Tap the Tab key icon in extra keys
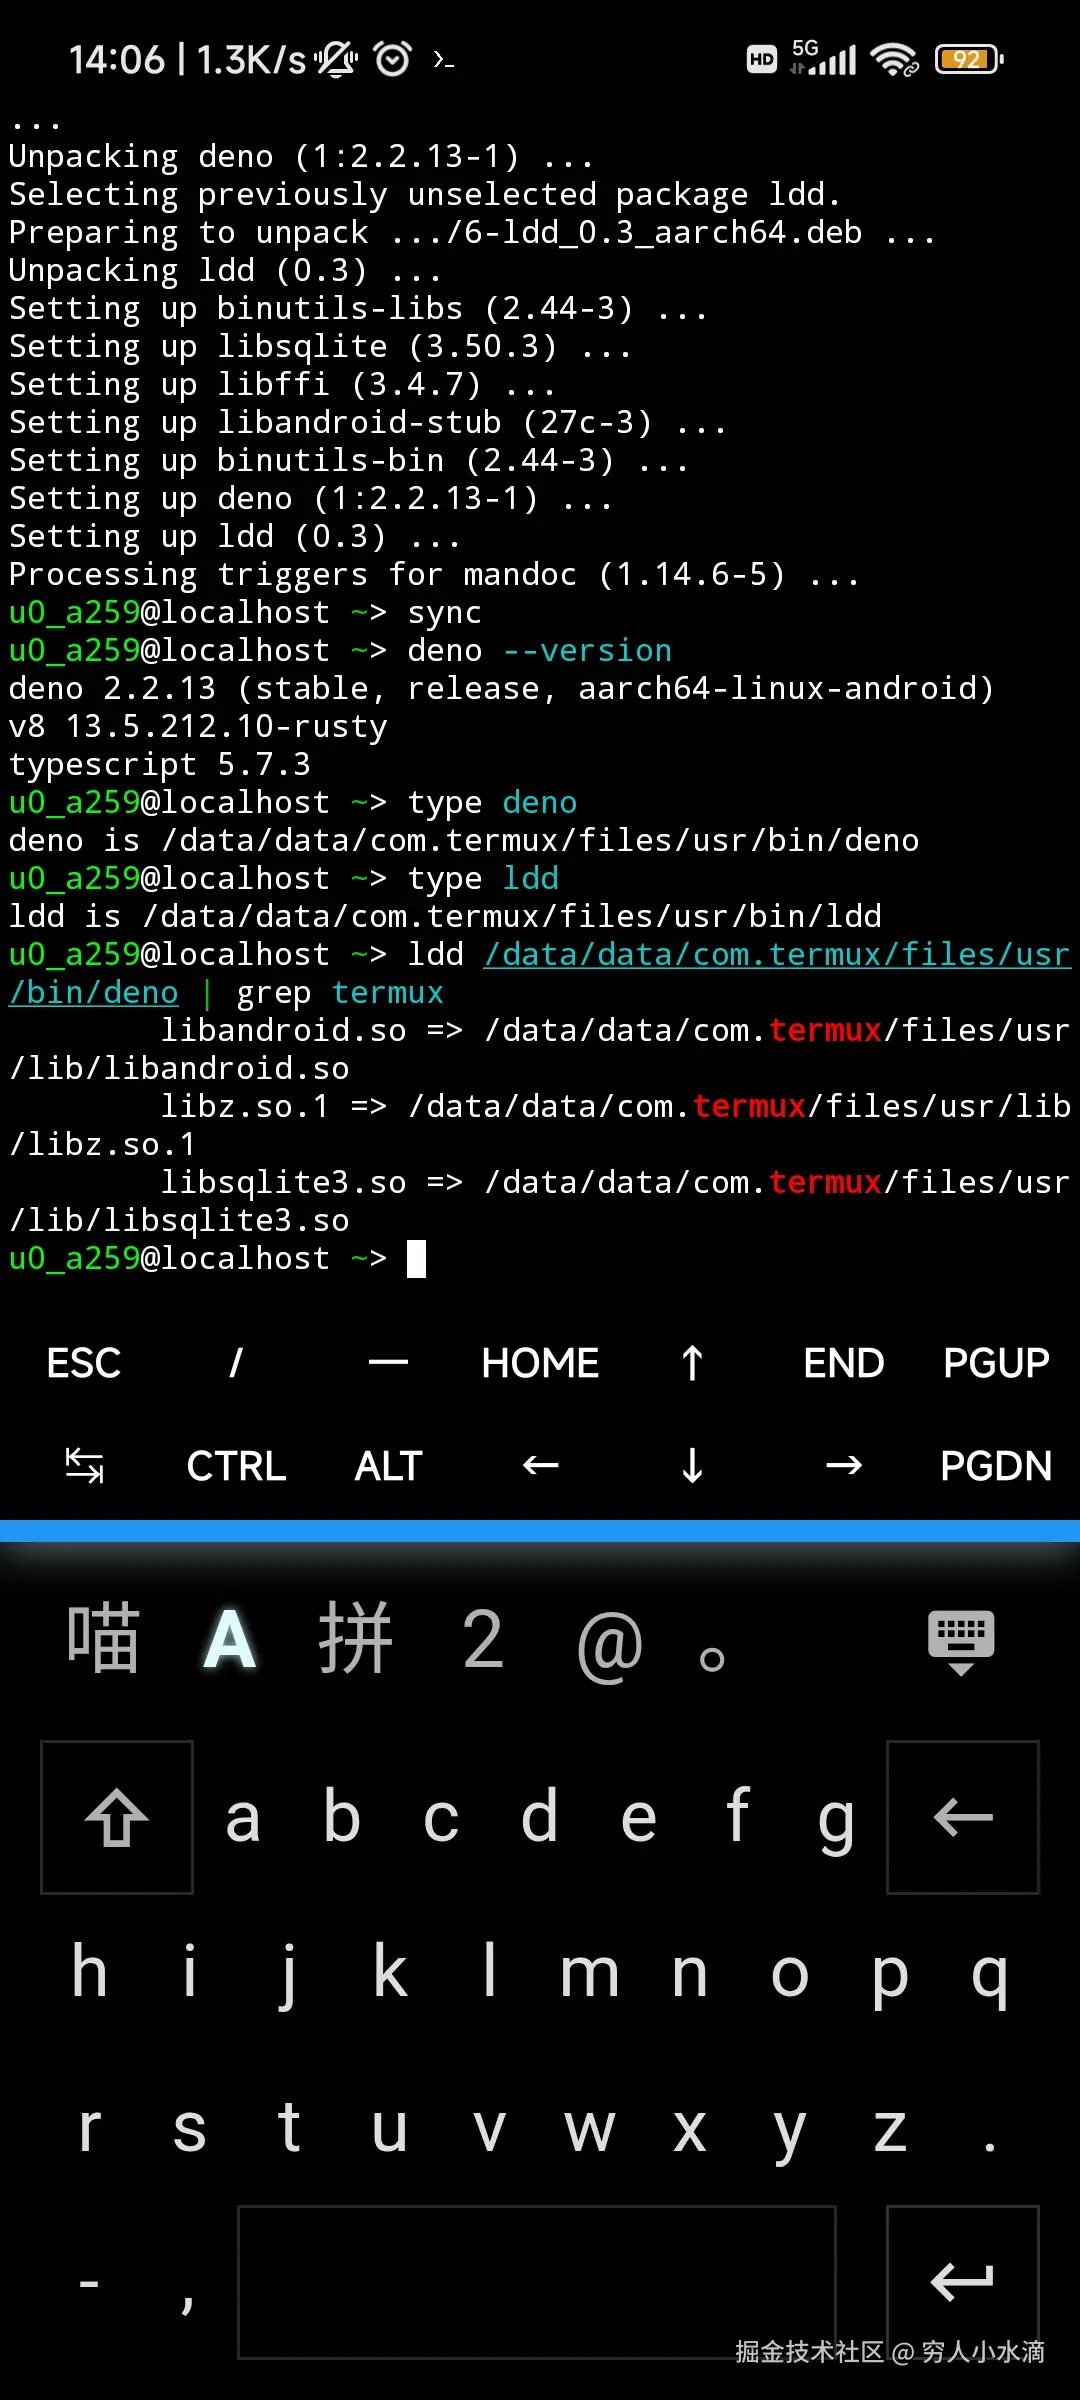Viewport: 1080px width, 2400px height. pos(84,1466)
